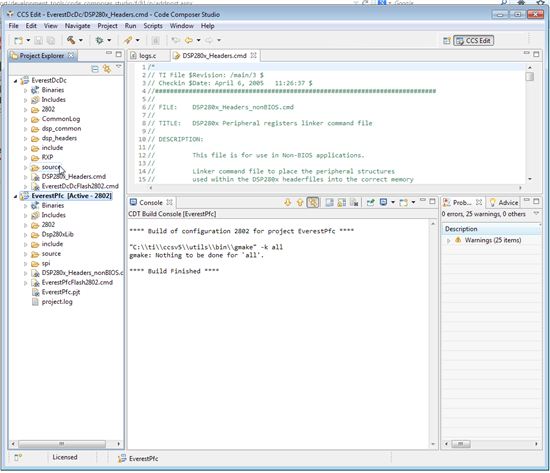Switch to the Advice tab
Screen dimensions: 550x473
tap(504, 202)
